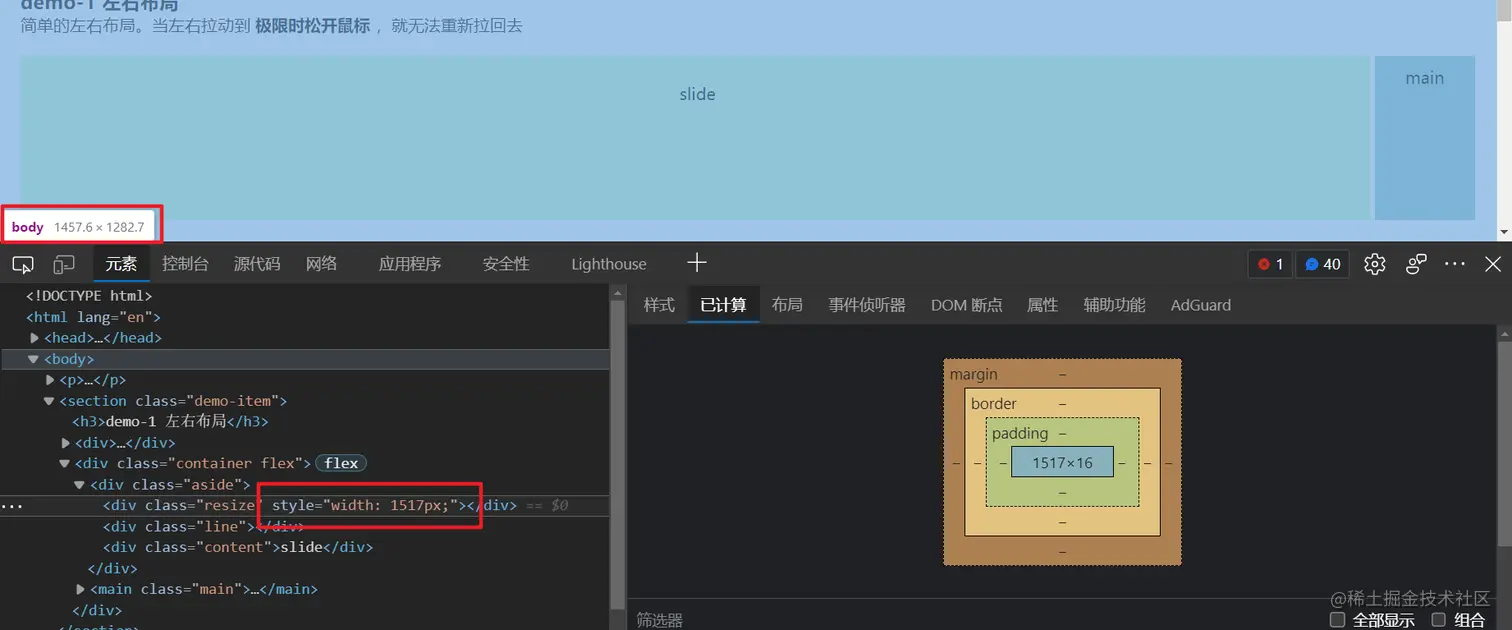Open the 属性 sidebar tab
Viewport: 1512px width, 630px height.
(1042, 305)
